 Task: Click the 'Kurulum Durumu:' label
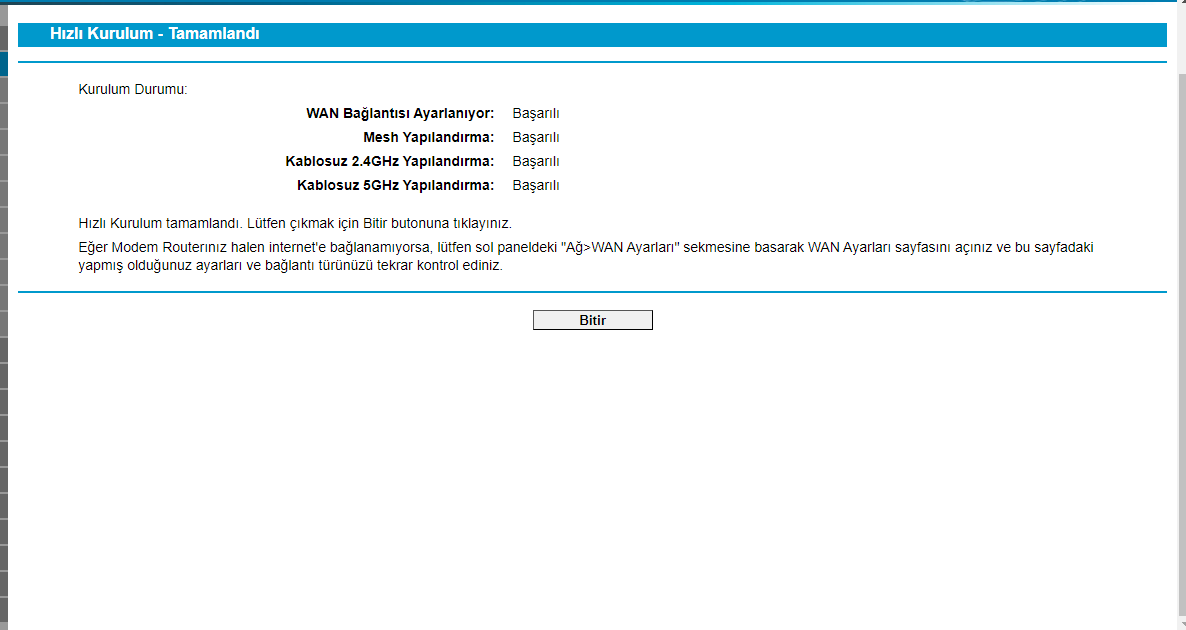133,89
